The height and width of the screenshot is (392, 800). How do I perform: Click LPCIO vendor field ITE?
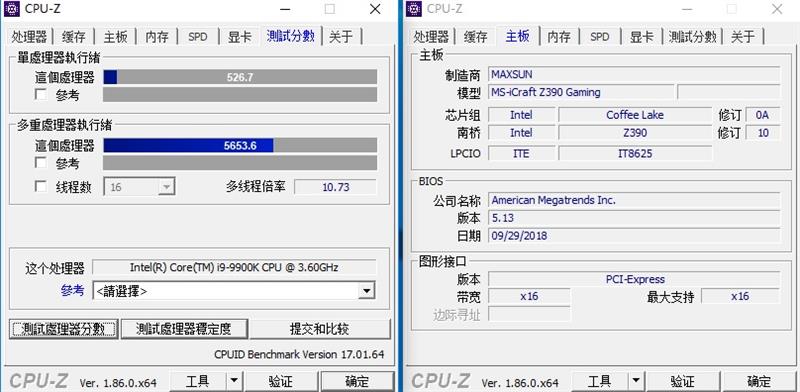click(521, 153)
